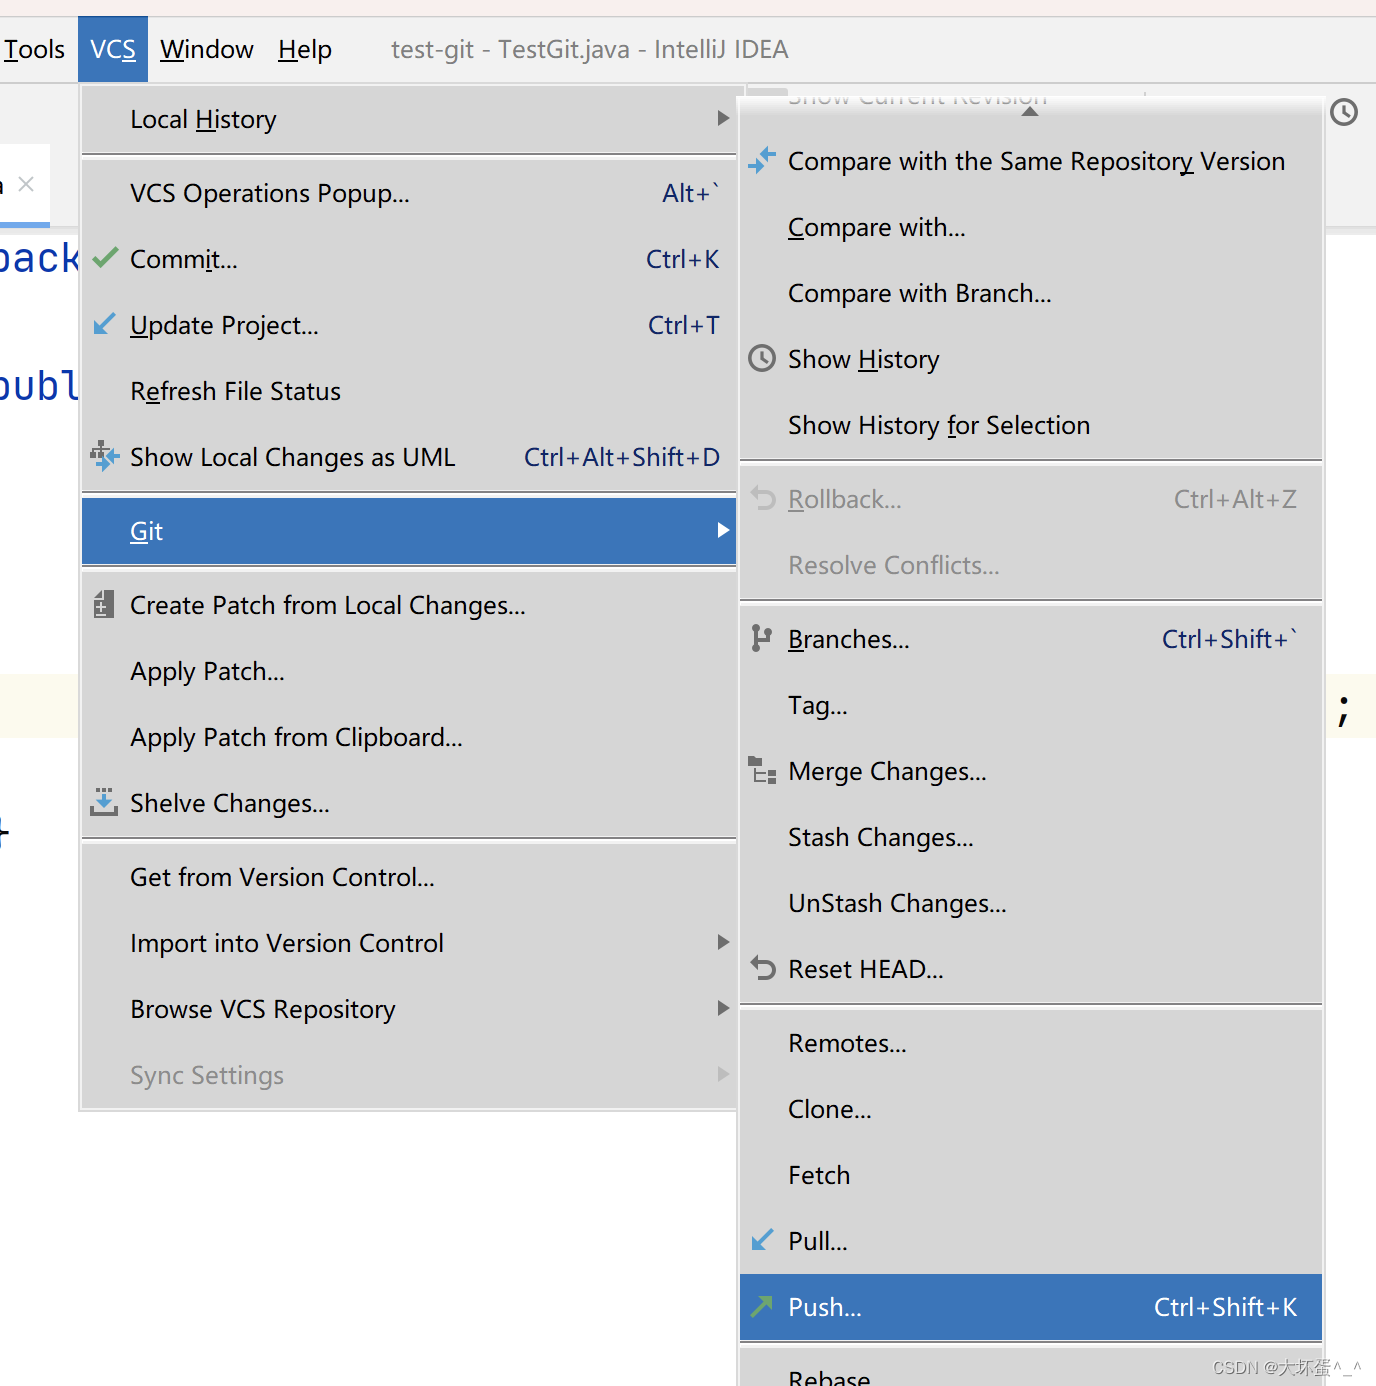
Task: Choose Show History in Git submenu
Action: (x=1031, y=359)
